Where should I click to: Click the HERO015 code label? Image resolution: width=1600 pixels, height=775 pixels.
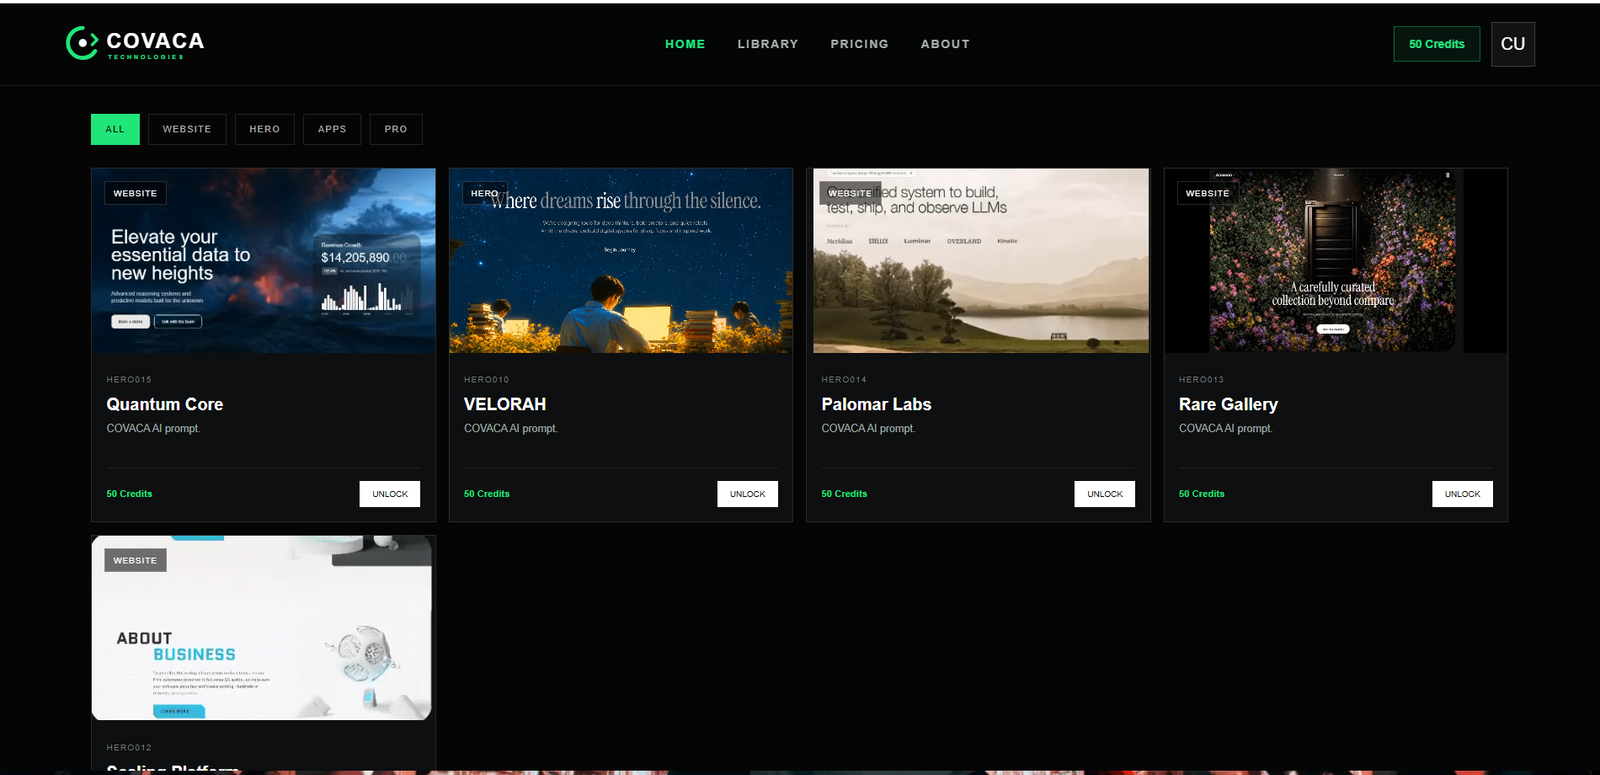pos(129,380)
